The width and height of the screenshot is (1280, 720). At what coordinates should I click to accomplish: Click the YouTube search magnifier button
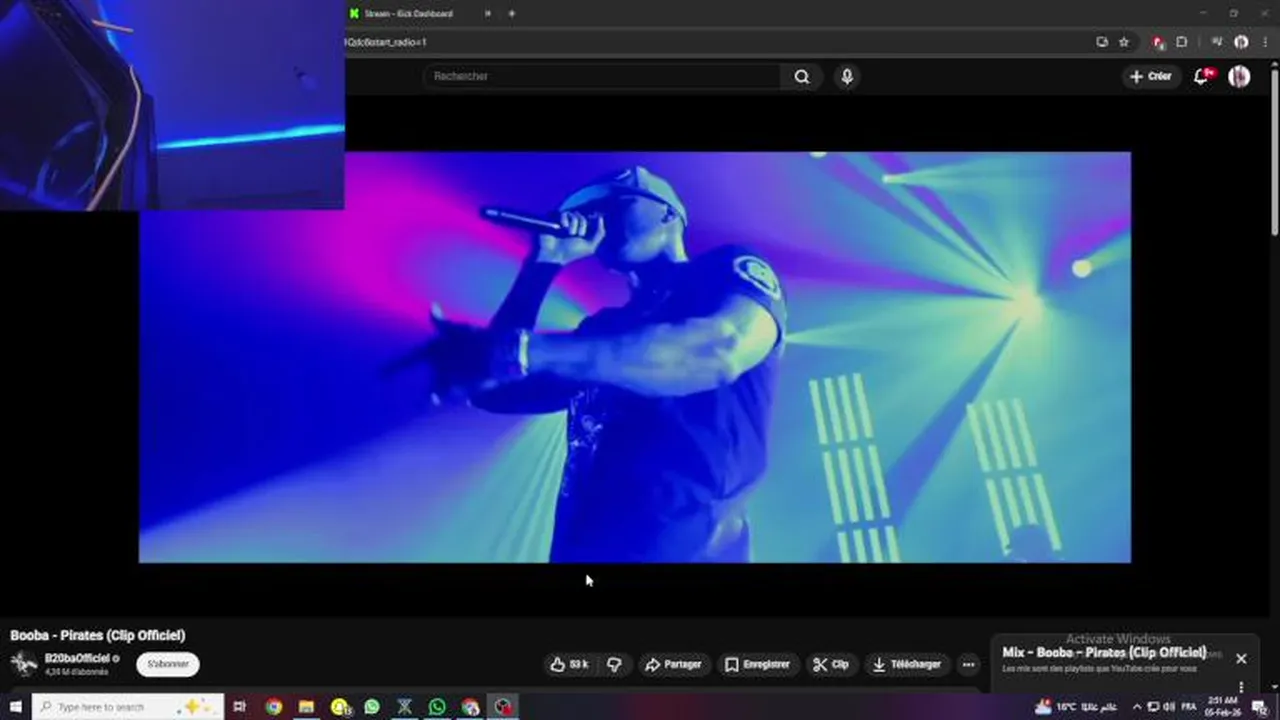[x=801, y=77]
